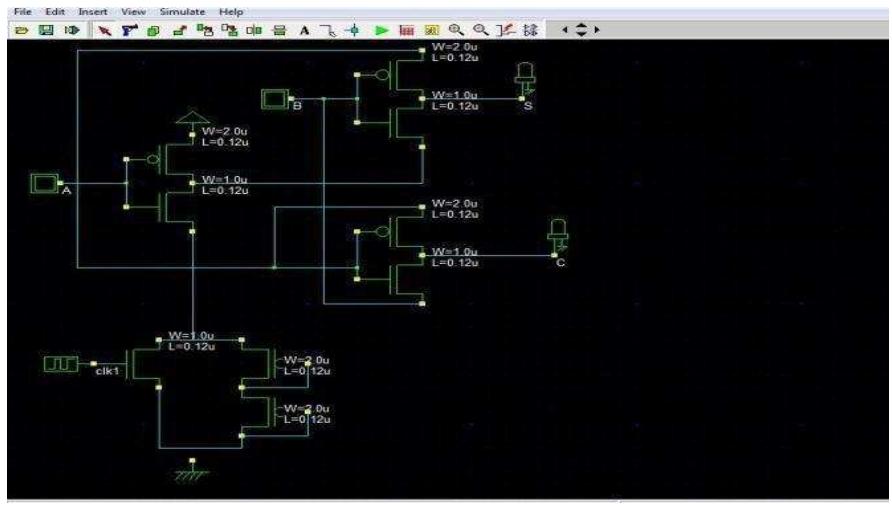This screenshot has height=507, width=892.
Task: Select the VDD supply symbol
Action: pyautogui.click(x=192, y=118)
